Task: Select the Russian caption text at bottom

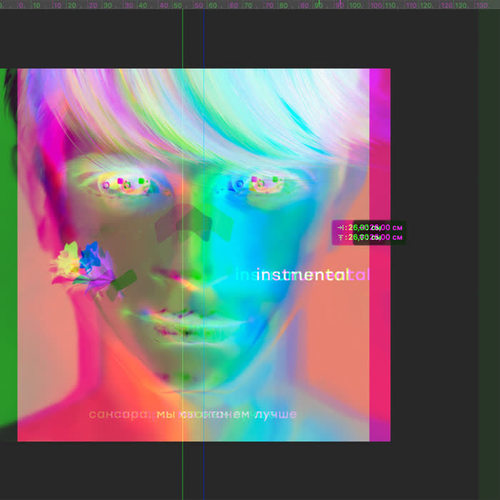Action: click(x=193, y=414)
